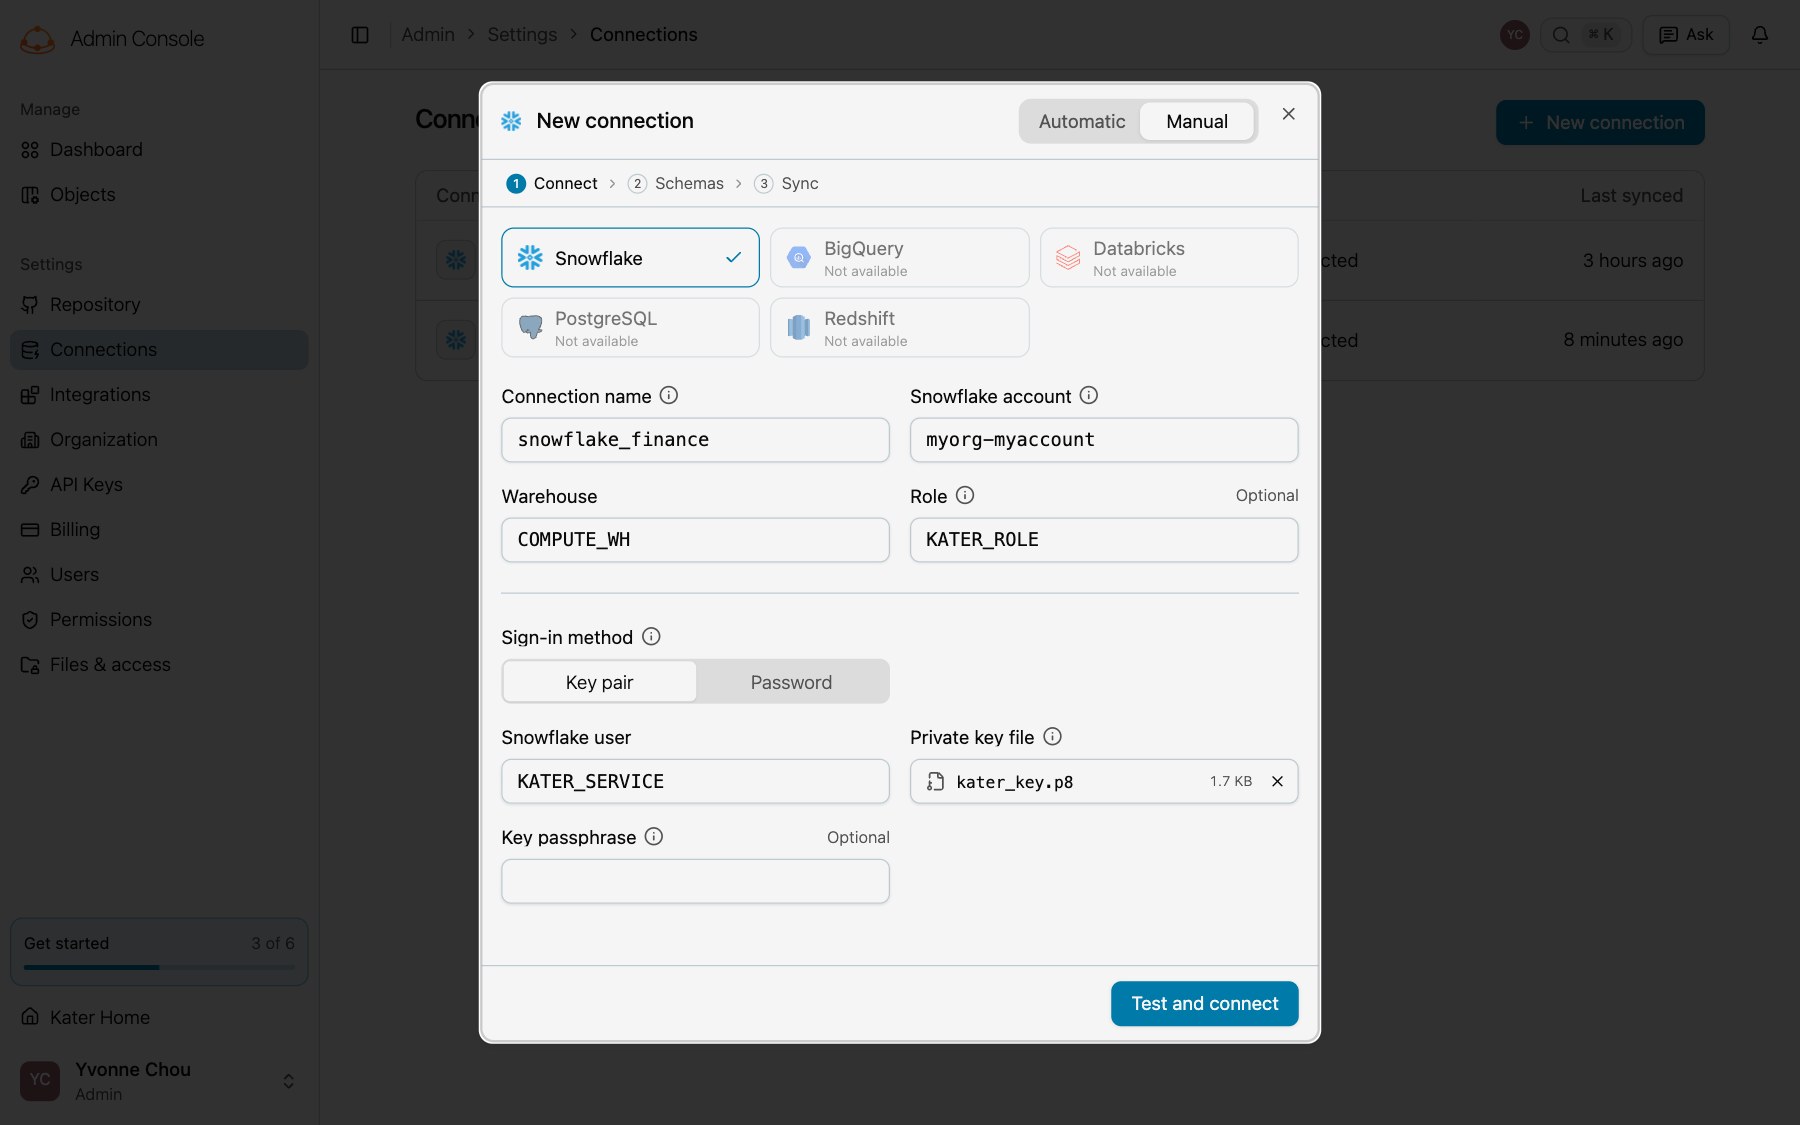The height and width of the screenshot is (1125, 1800).
Task: Click the kater_key.p8 file icon
Action: pyautogui.click(x=935, y=782)
